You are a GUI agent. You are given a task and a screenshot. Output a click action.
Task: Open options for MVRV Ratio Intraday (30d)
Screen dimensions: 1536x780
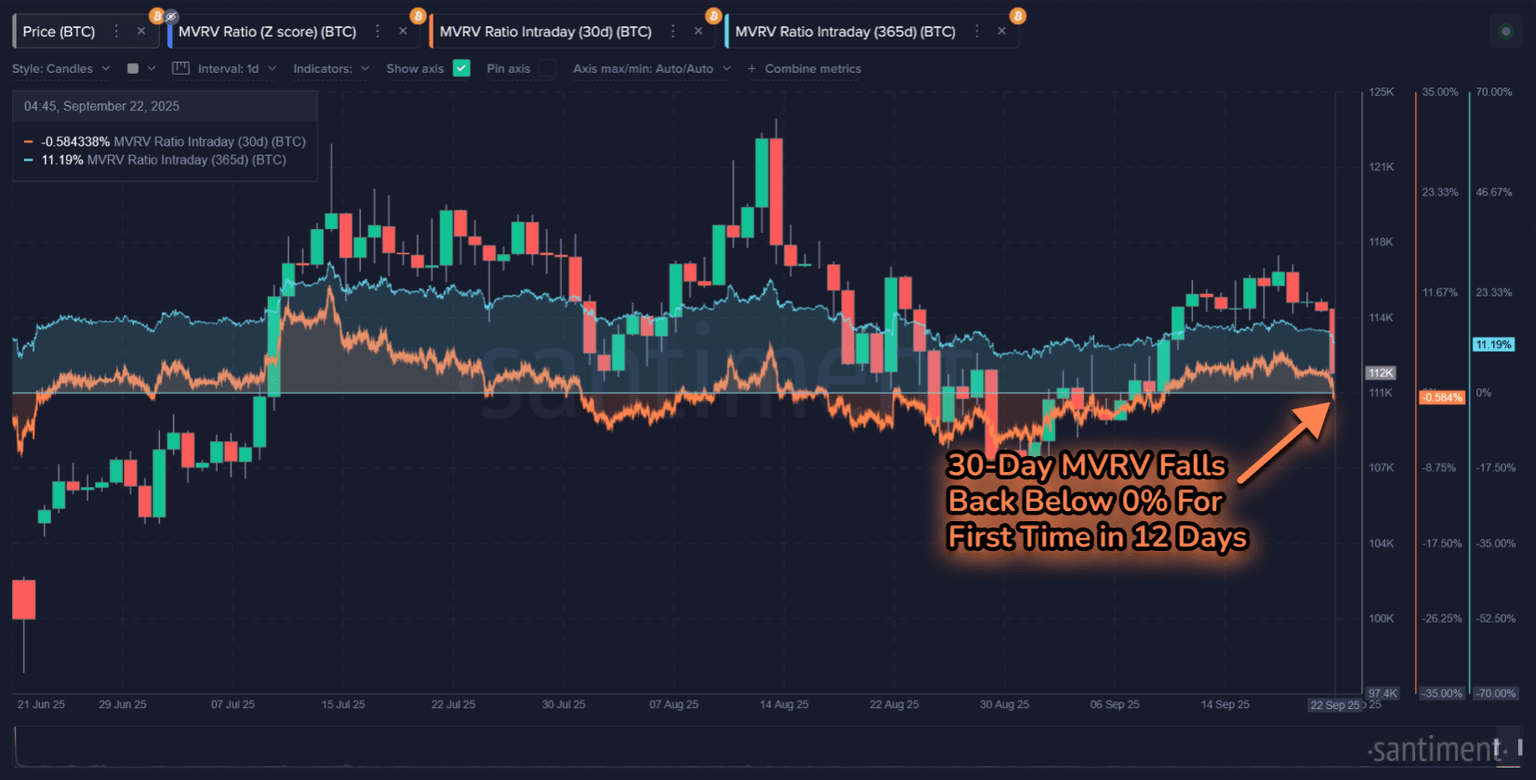pyautogui.click(x=672, y=32)
